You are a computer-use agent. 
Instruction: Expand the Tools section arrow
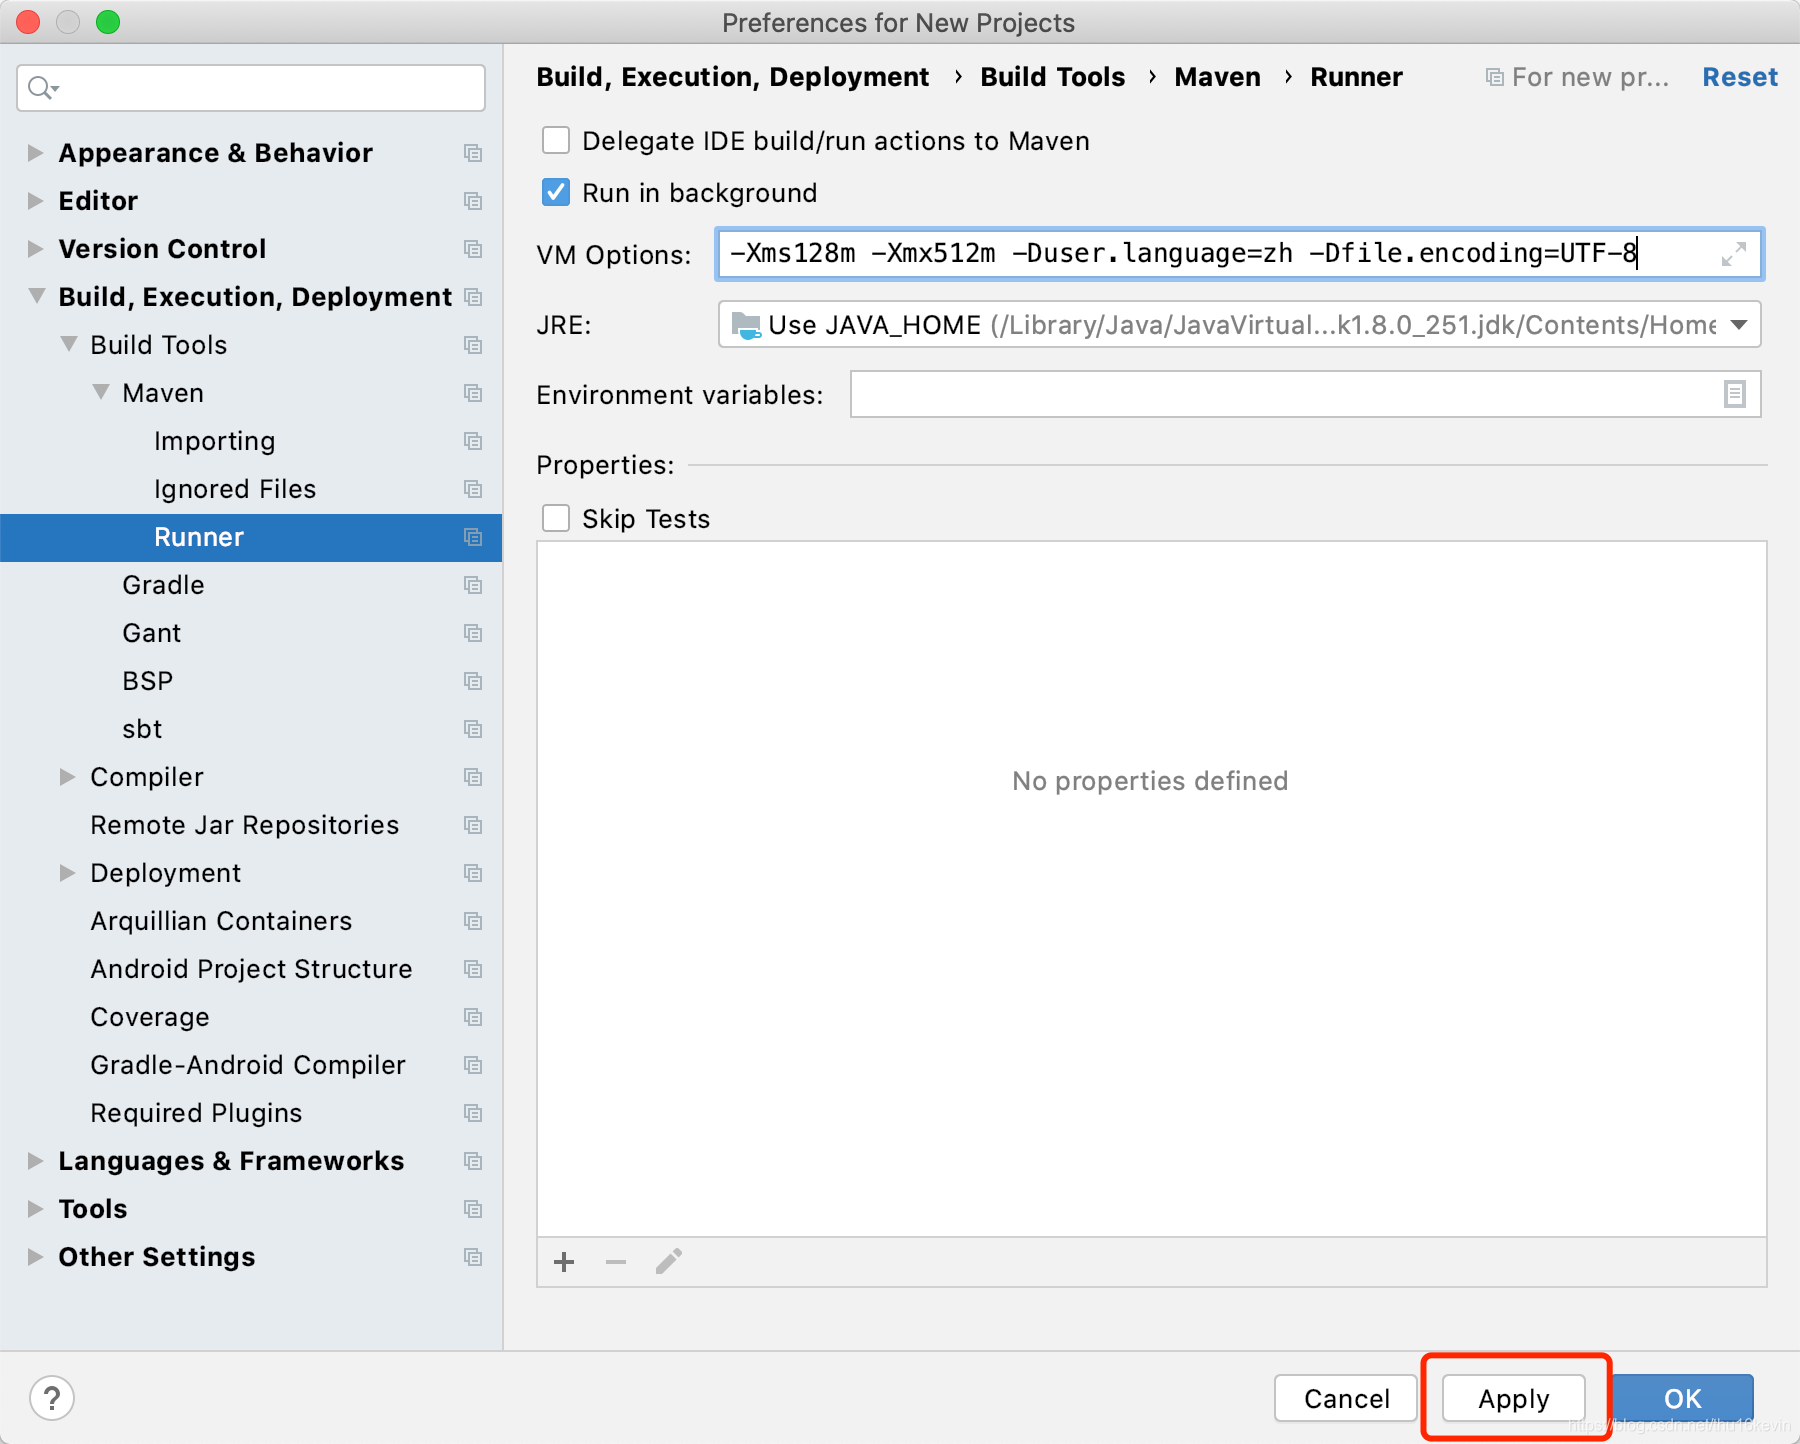(35, 1209)
